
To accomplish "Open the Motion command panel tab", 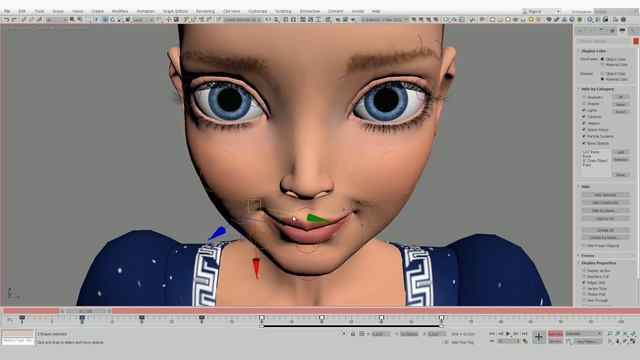I will point(612,31).
